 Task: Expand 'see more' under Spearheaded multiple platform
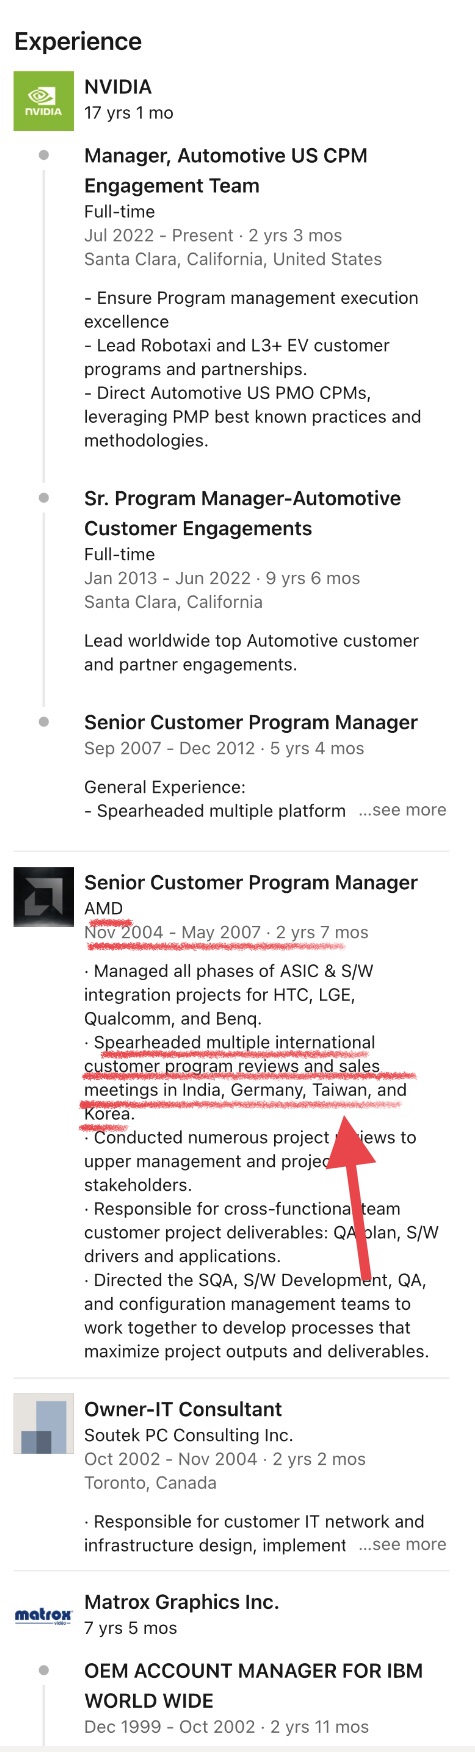[x=403, y=810]
